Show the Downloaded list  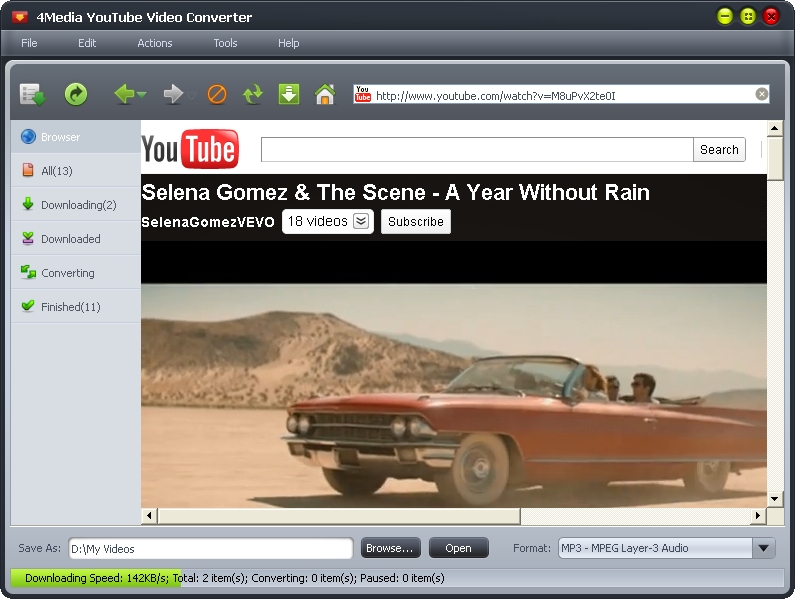[76, 239]
